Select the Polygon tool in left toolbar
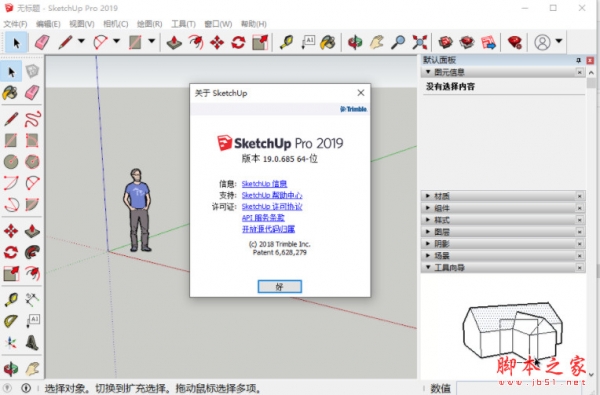This screenshot has height=395, width=600. pyautogui.click(x=33, y=162)
